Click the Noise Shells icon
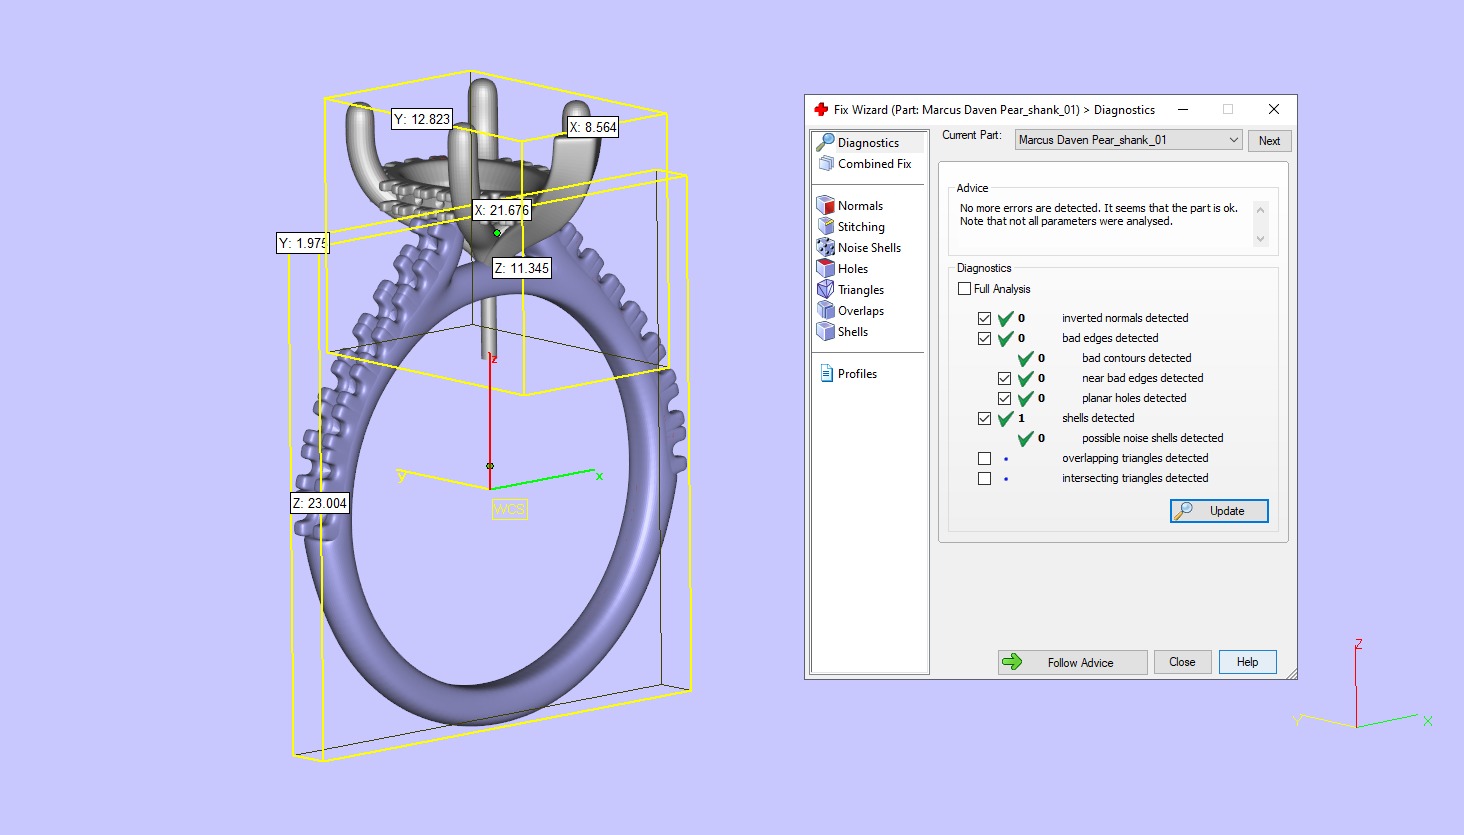Image resolution: width=1464 pixels, height=835 pixels. tap(825, 247)
